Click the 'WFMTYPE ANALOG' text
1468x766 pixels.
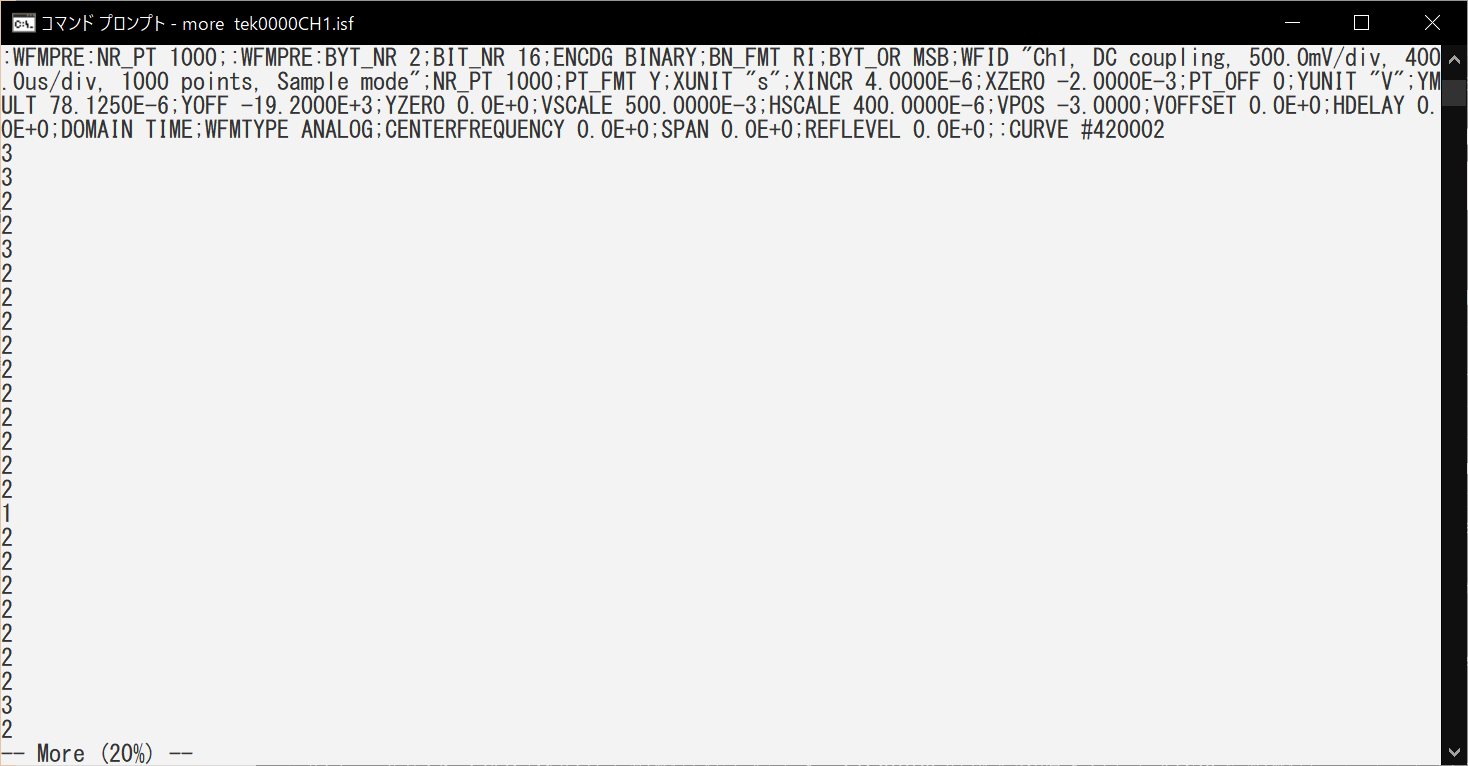coord(287,130)
